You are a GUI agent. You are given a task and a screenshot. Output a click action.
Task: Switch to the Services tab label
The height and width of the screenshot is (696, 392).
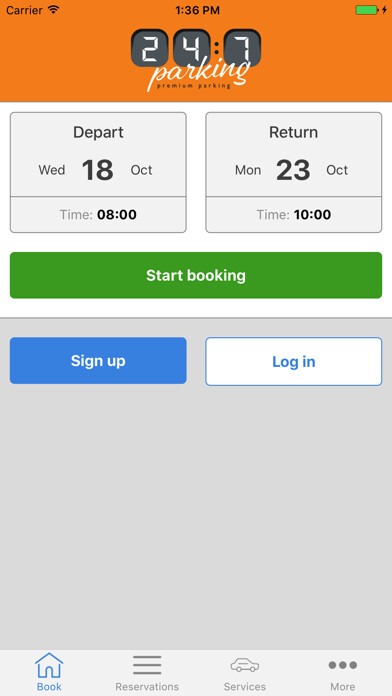[245, 687]
